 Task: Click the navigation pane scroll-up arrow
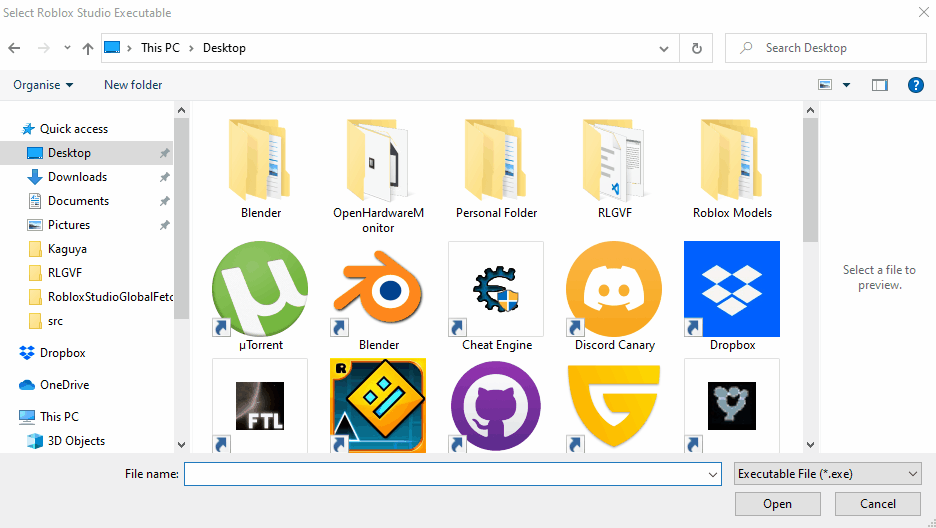[x=181, y=110]
